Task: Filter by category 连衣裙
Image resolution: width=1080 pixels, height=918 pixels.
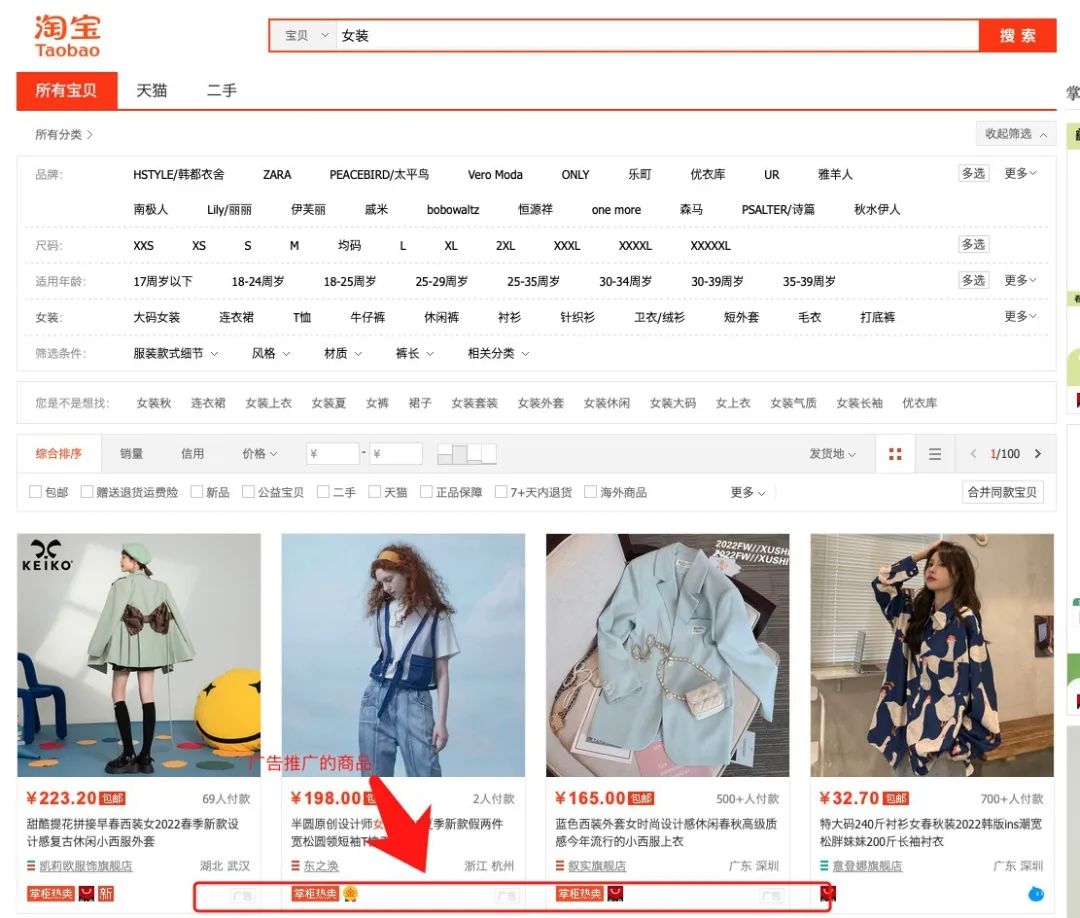Action: click(236, 317)
